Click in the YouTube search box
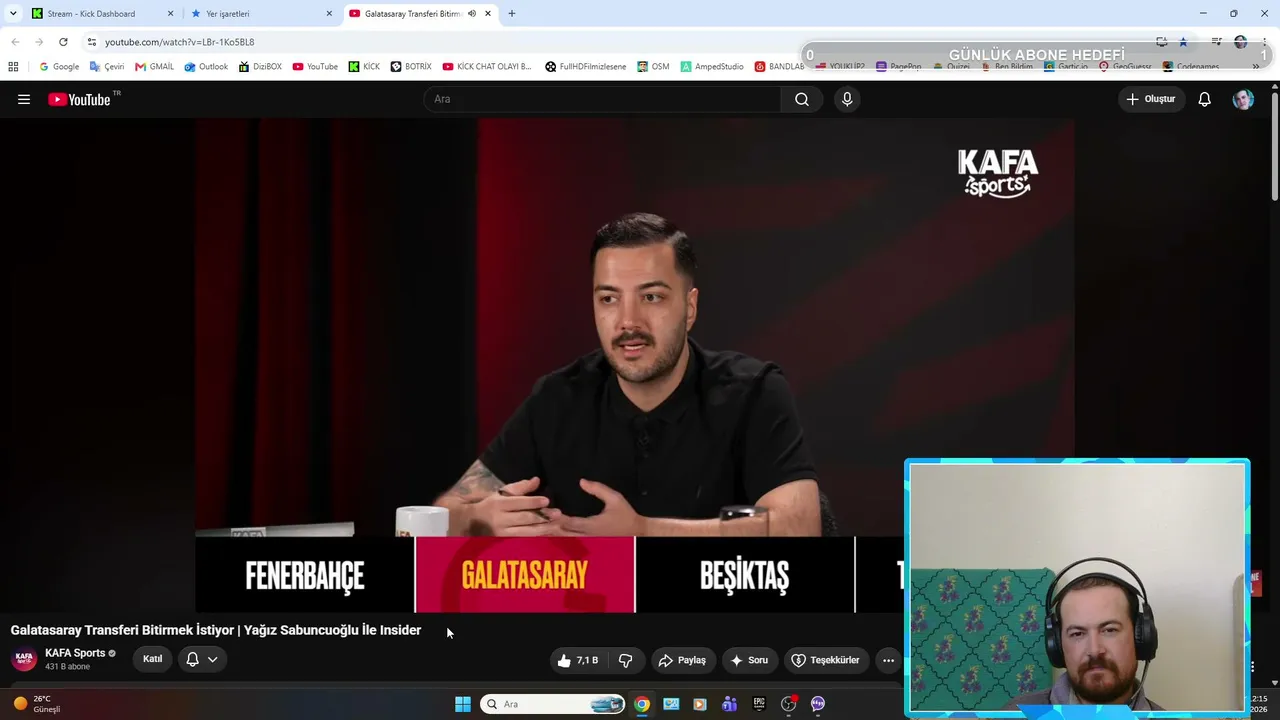 [x=602, y=99]
